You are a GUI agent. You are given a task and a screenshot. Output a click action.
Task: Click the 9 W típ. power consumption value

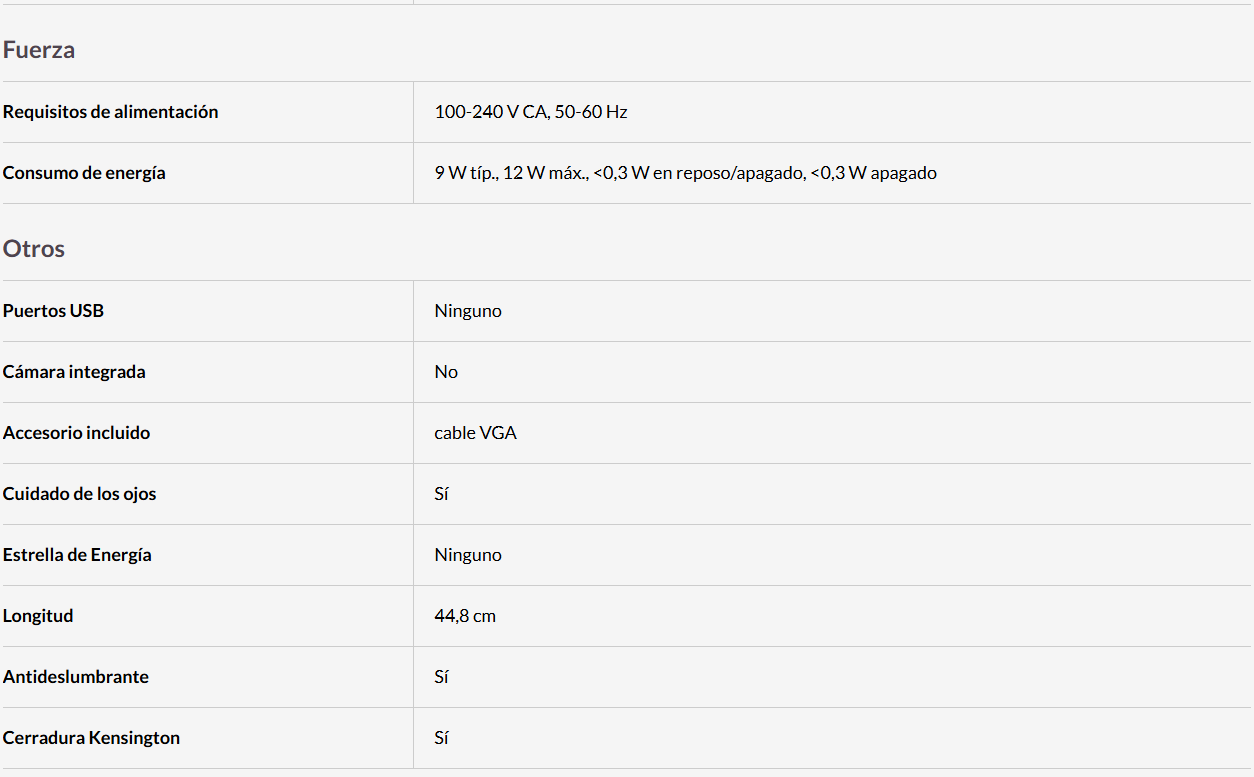(x=685, y=173)
